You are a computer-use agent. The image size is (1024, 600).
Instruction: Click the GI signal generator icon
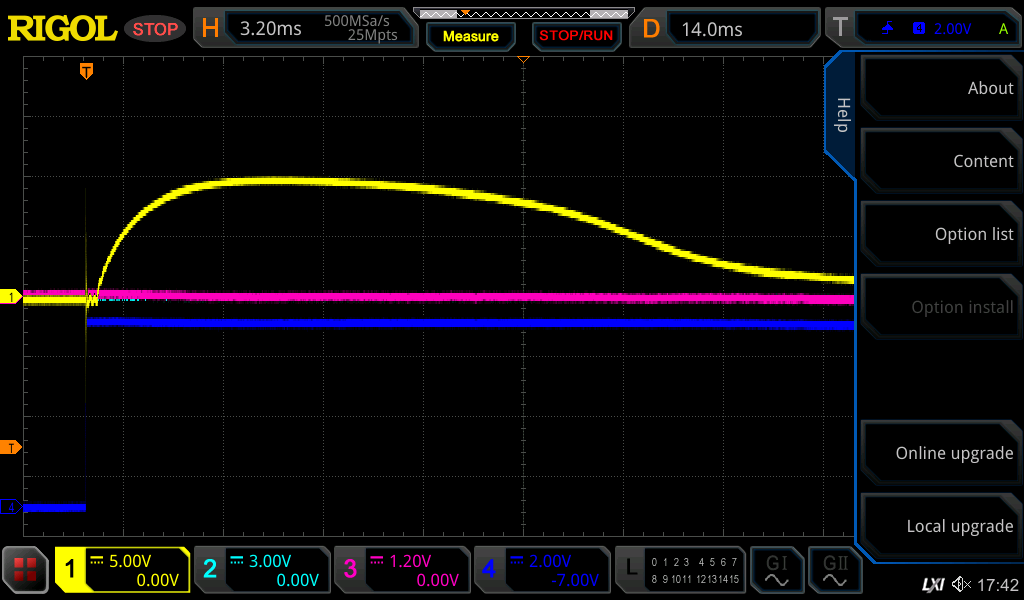tap(776, 570)
